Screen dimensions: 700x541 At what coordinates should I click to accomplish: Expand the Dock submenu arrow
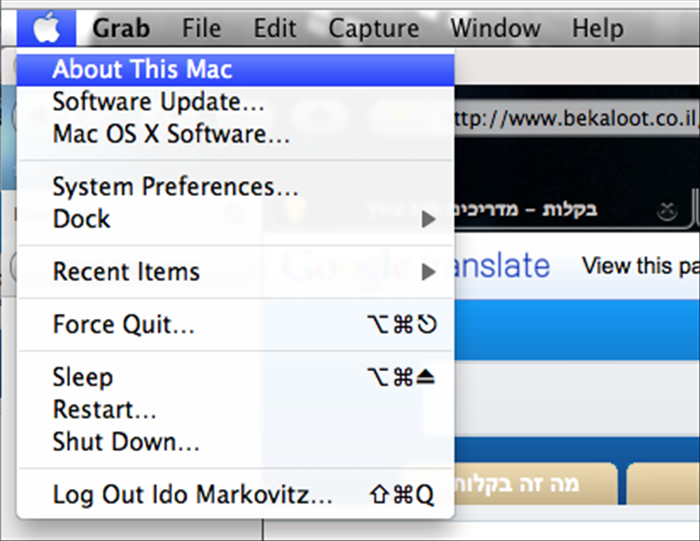pos(429,219)
